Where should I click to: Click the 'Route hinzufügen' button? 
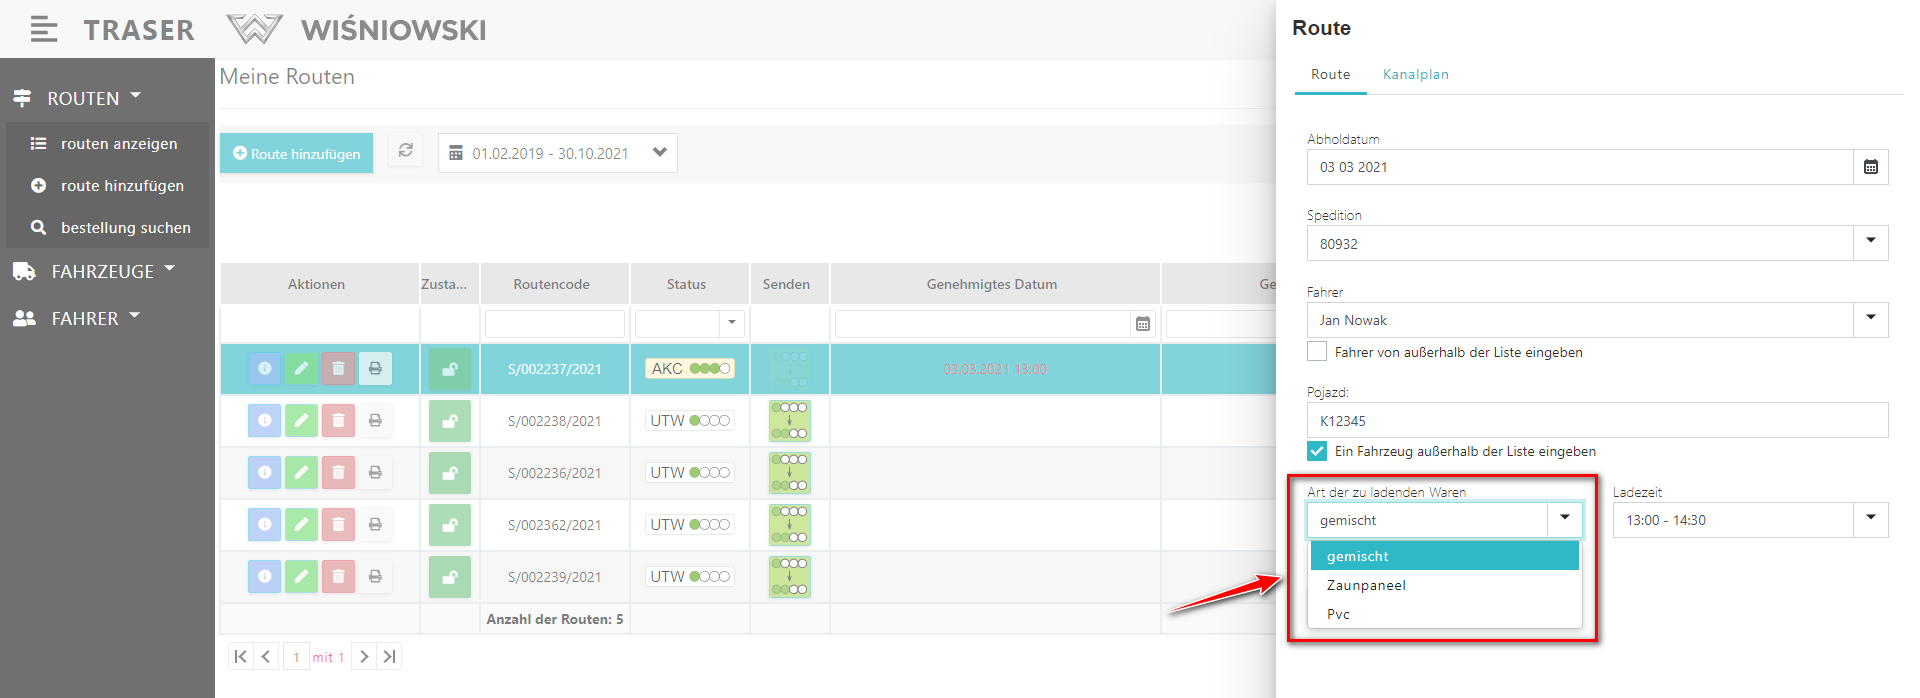coord(296,153)
